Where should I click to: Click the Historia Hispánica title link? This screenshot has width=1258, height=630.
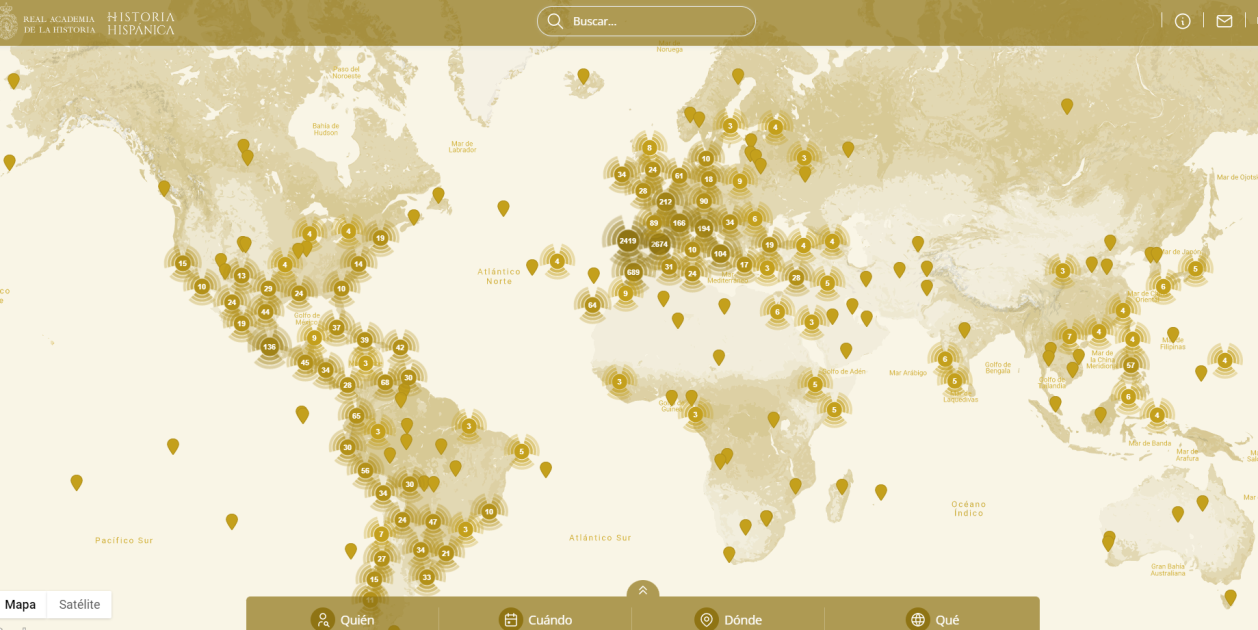click(x=141, y=23)
